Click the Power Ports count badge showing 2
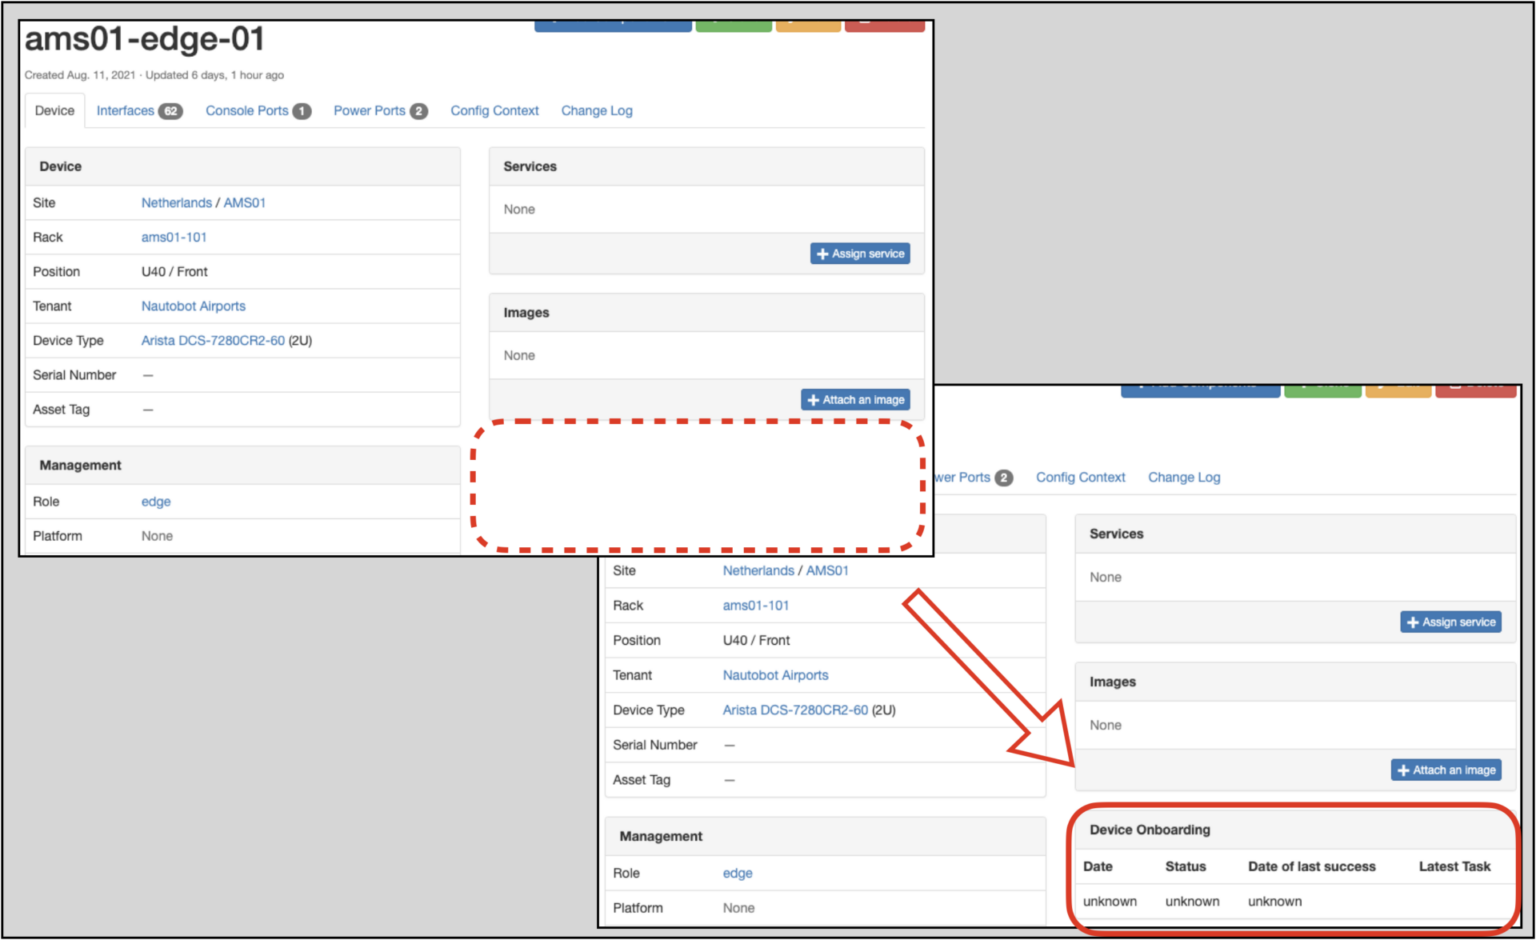 pyautogui.click(x=418, y=110)
